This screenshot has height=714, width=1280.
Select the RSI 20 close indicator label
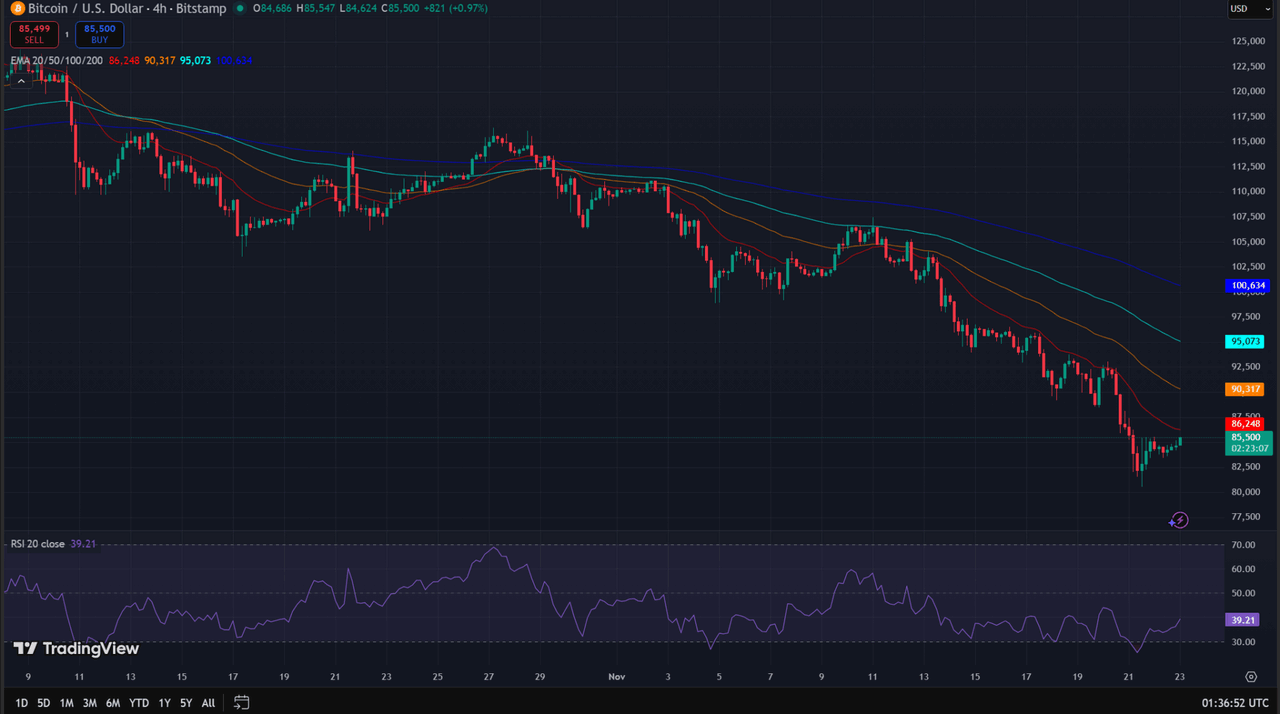(x=38, y=544)
